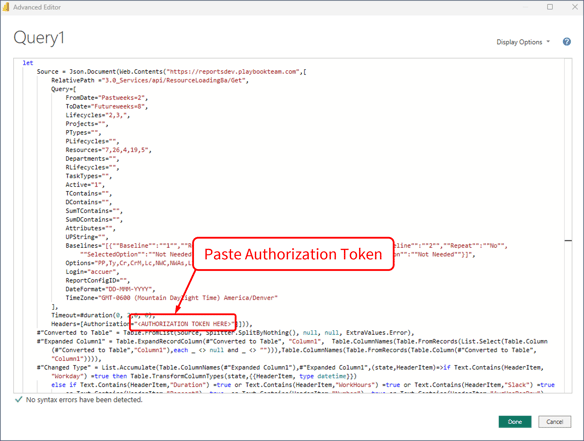Click the RelativePath line

150,80
